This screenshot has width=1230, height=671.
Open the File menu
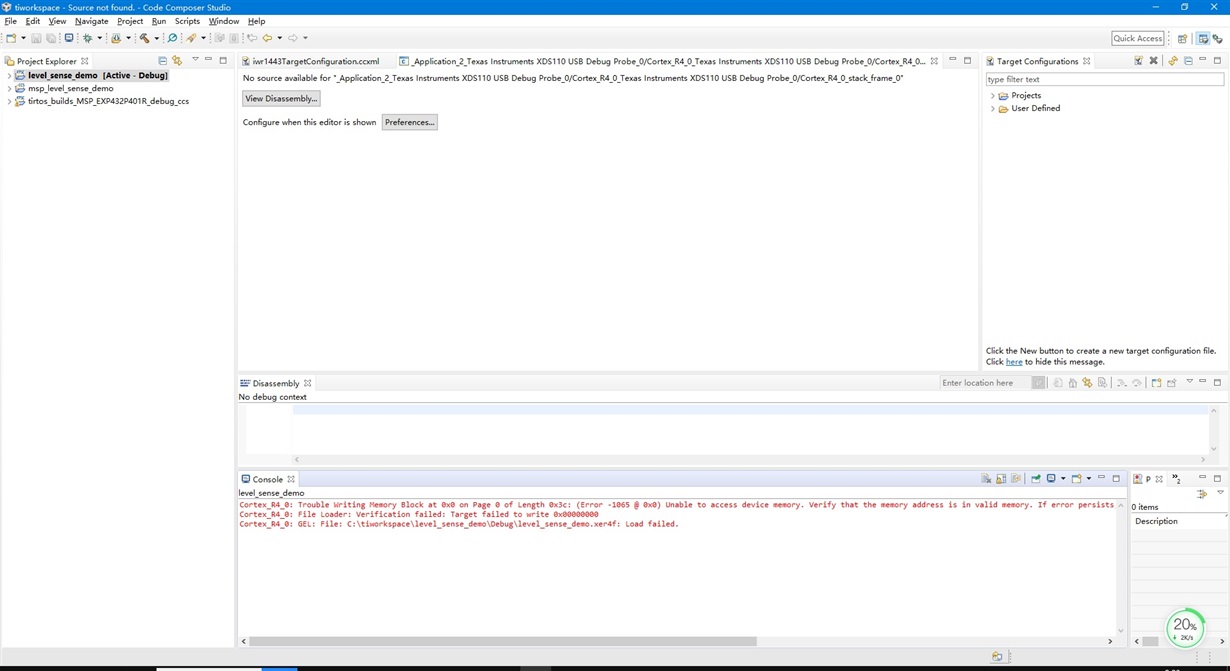point(11,21)
